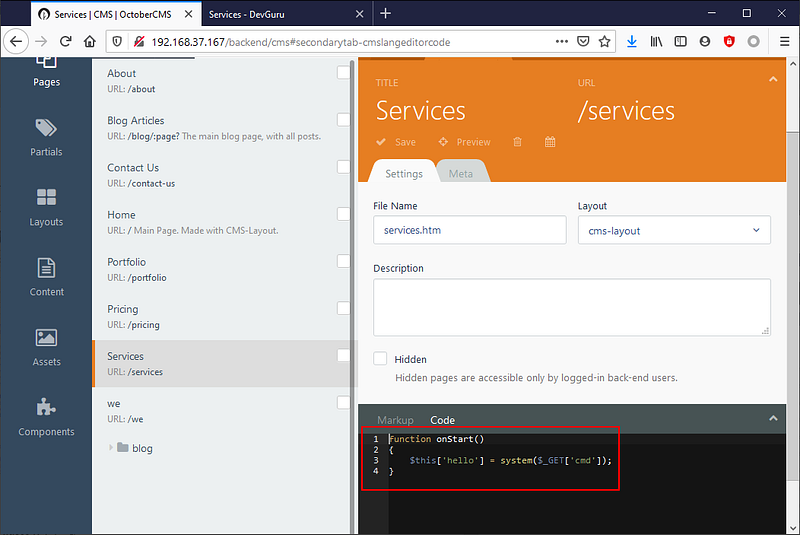Check the Services page checkbox
Screen dimensions: 800x535
coord(343,355)
